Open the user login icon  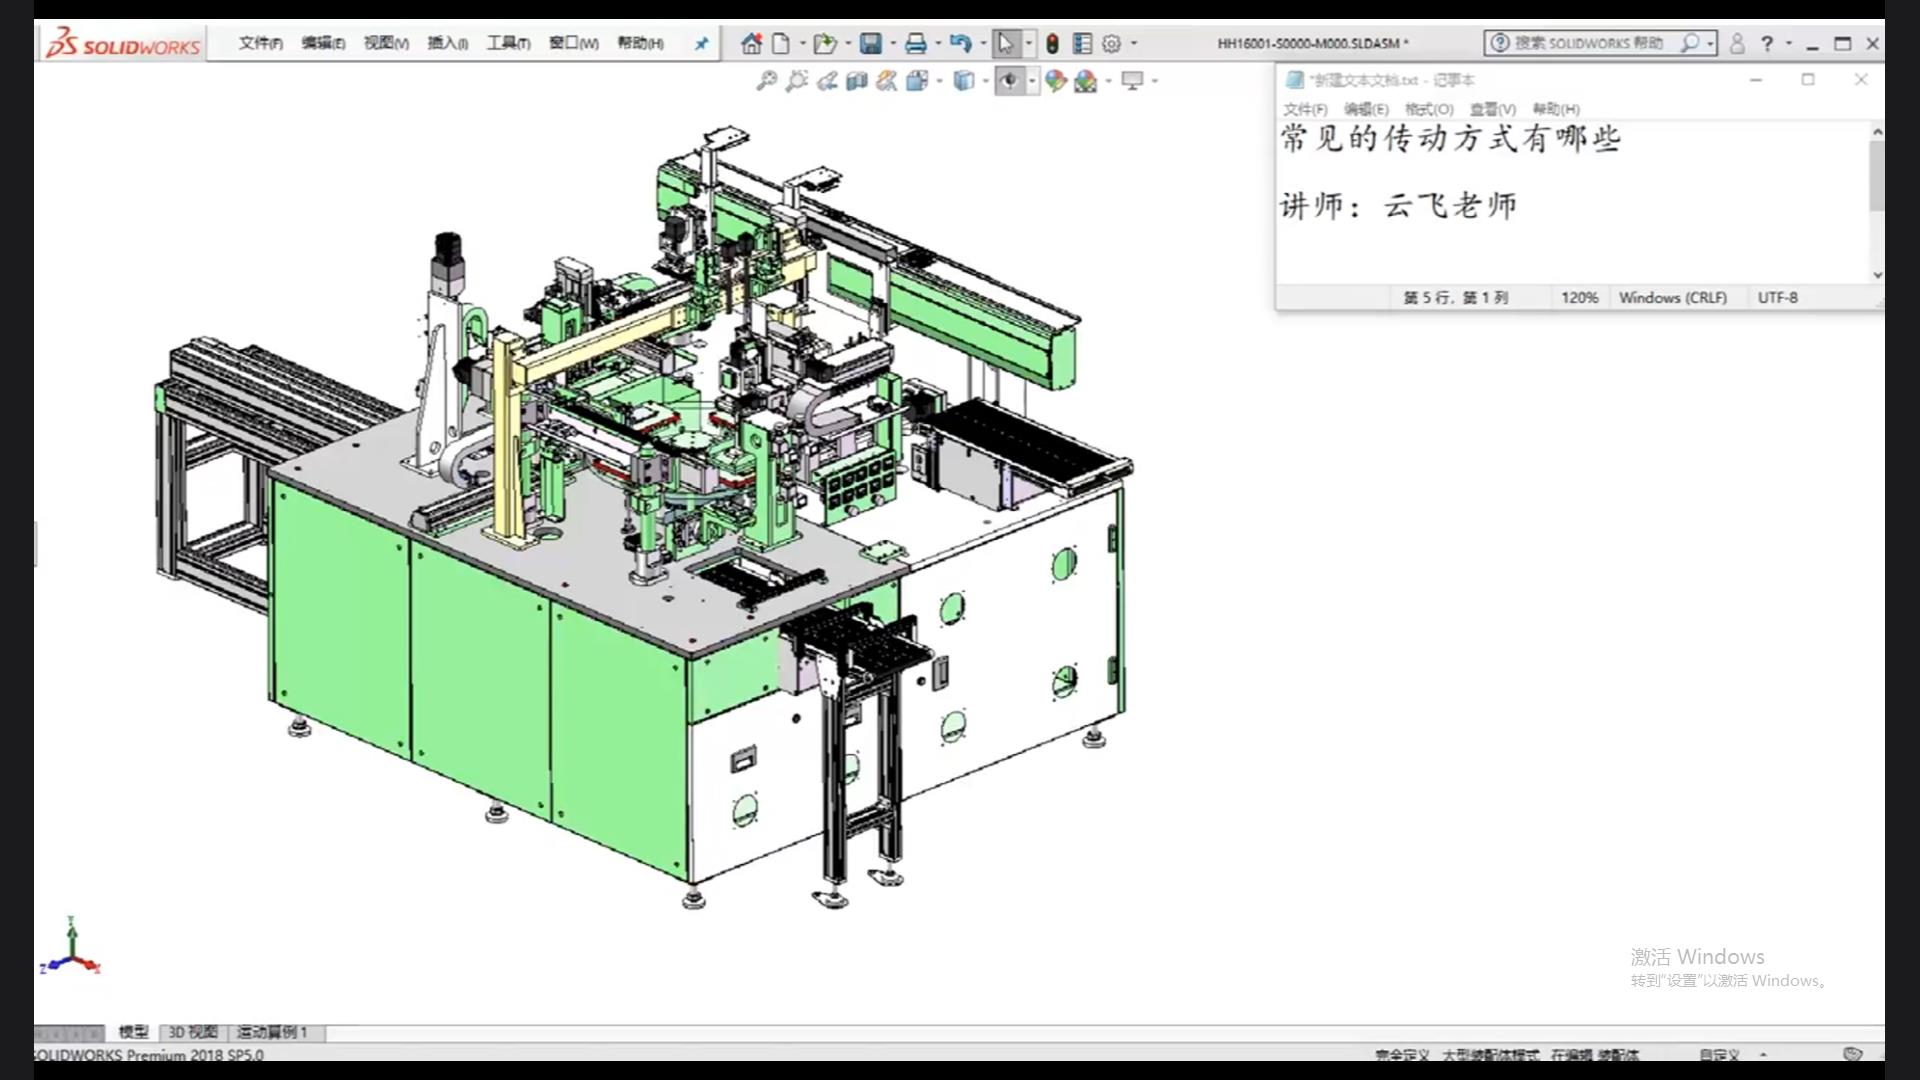[x=1737, y=43]
